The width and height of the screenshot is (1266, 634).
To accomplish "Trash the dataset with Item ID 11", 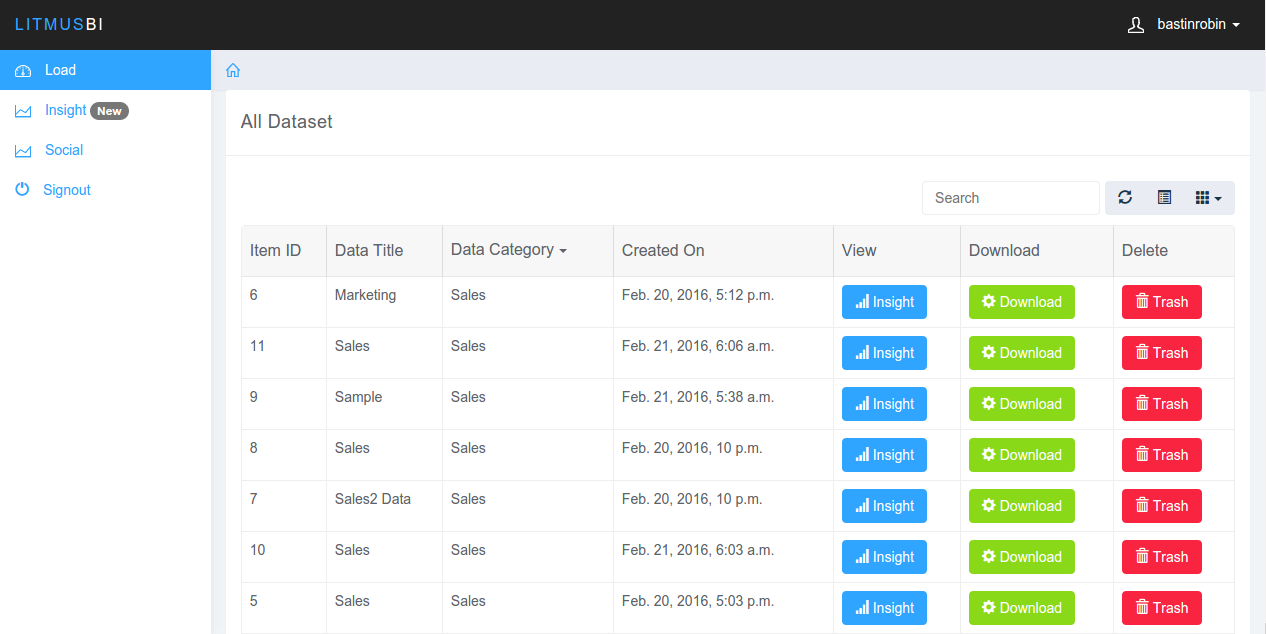I will (x=1161, y=353).
